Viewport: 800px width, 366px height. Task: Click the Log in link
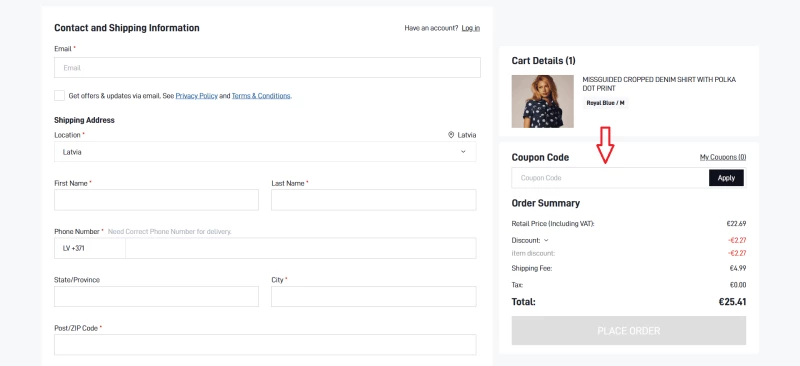(x=470, y=28)
